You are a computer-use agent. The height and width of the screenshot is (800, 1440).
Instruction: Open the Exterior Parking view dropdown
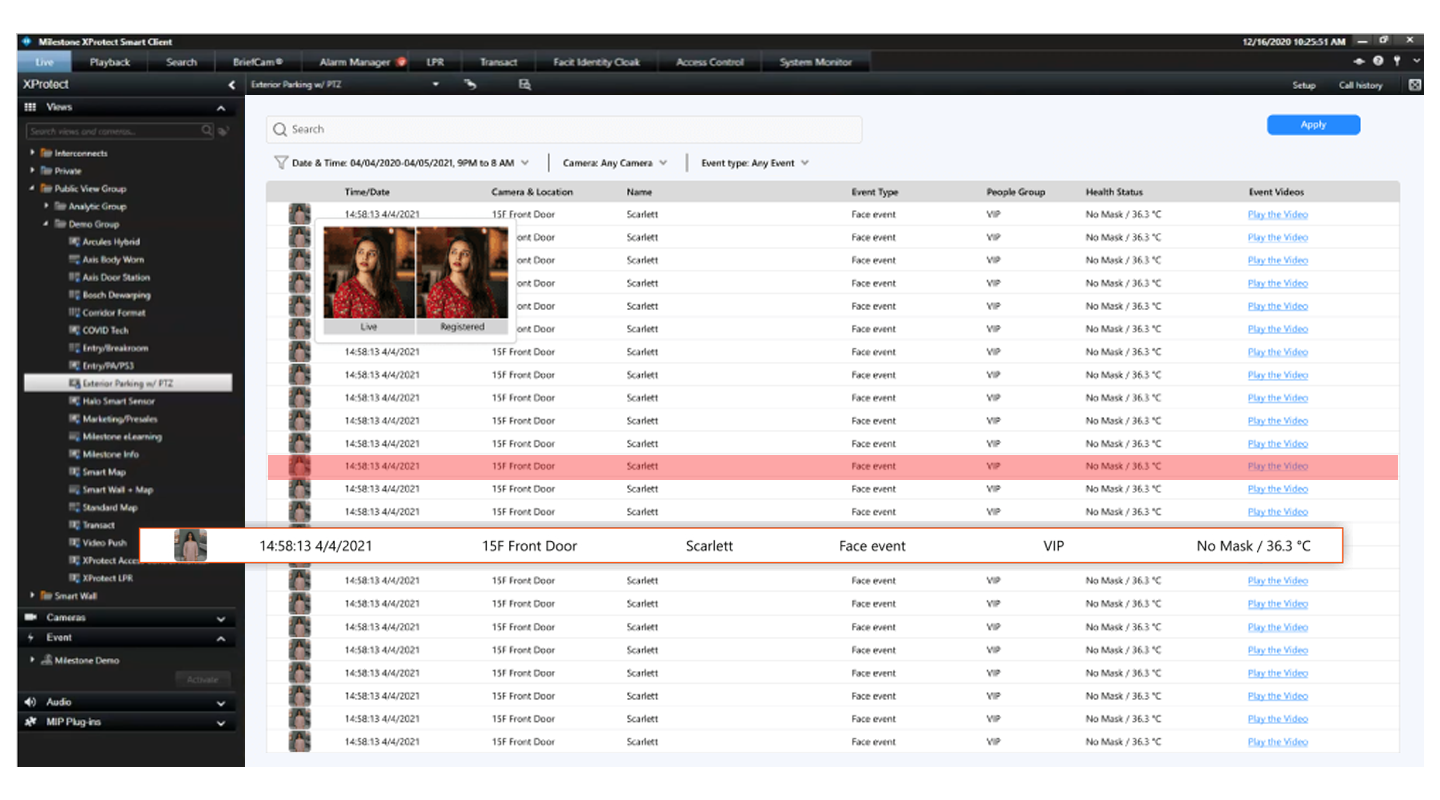(436, 85)
